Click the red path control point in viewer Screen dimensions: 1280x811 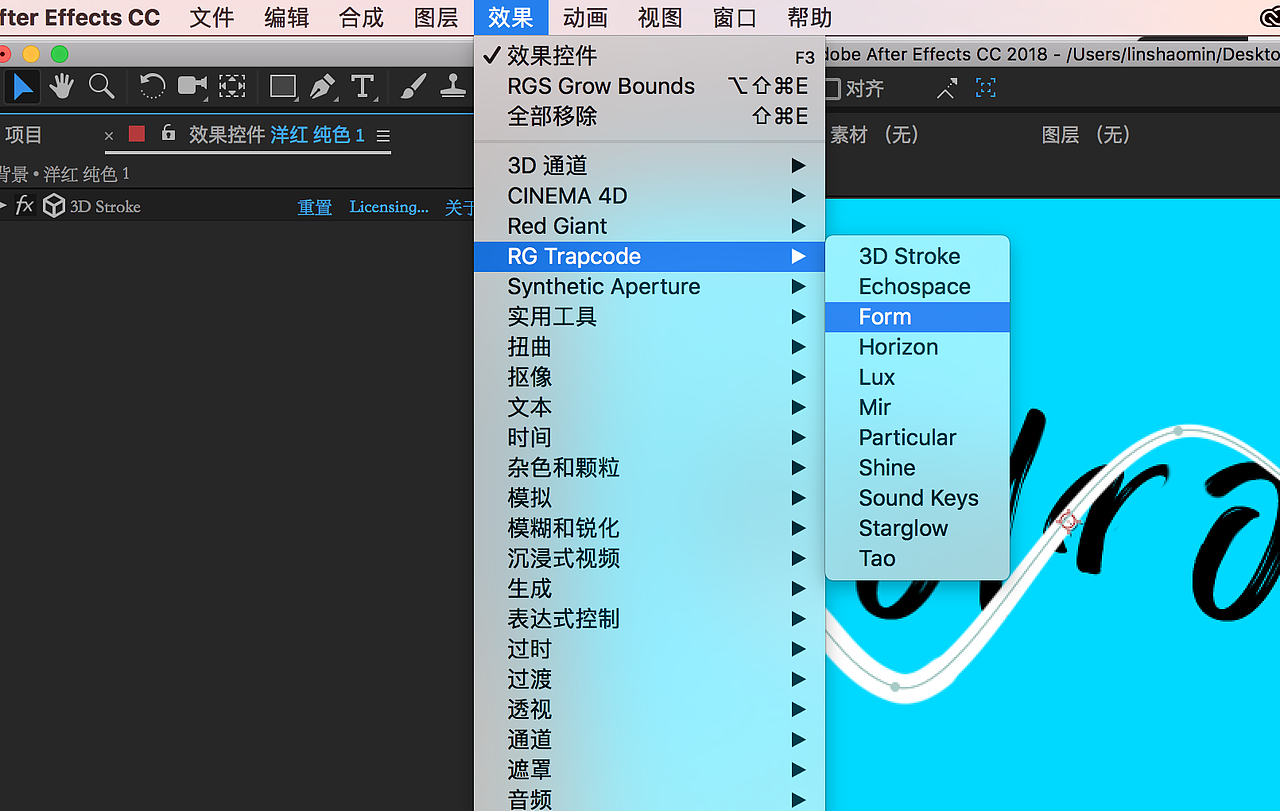[x=1068, y=520]
